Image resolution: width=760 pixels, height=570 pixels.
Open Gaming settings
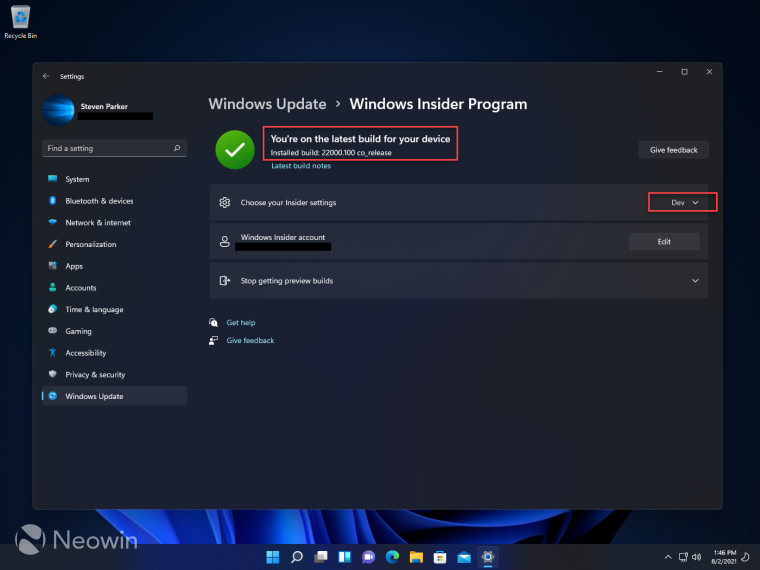point(114,331)
